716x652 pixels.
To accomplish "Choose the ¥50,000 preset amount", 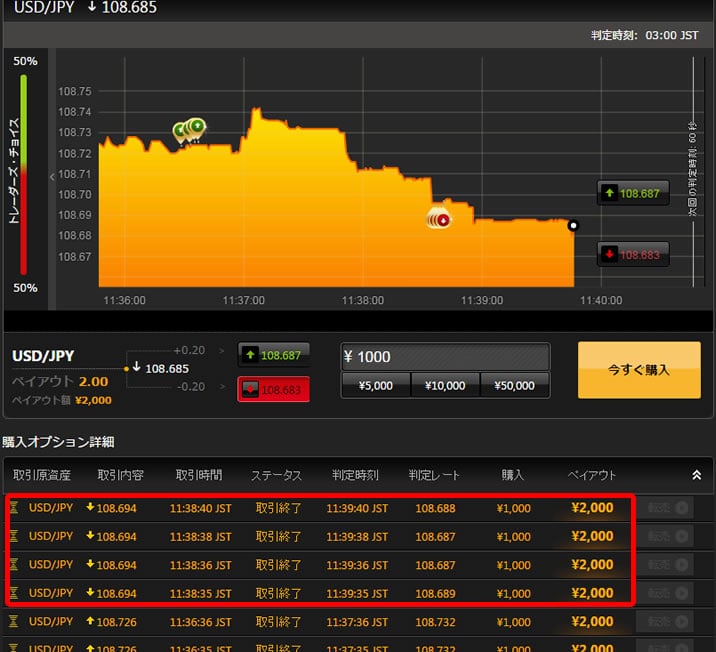I will coord(515,385).
